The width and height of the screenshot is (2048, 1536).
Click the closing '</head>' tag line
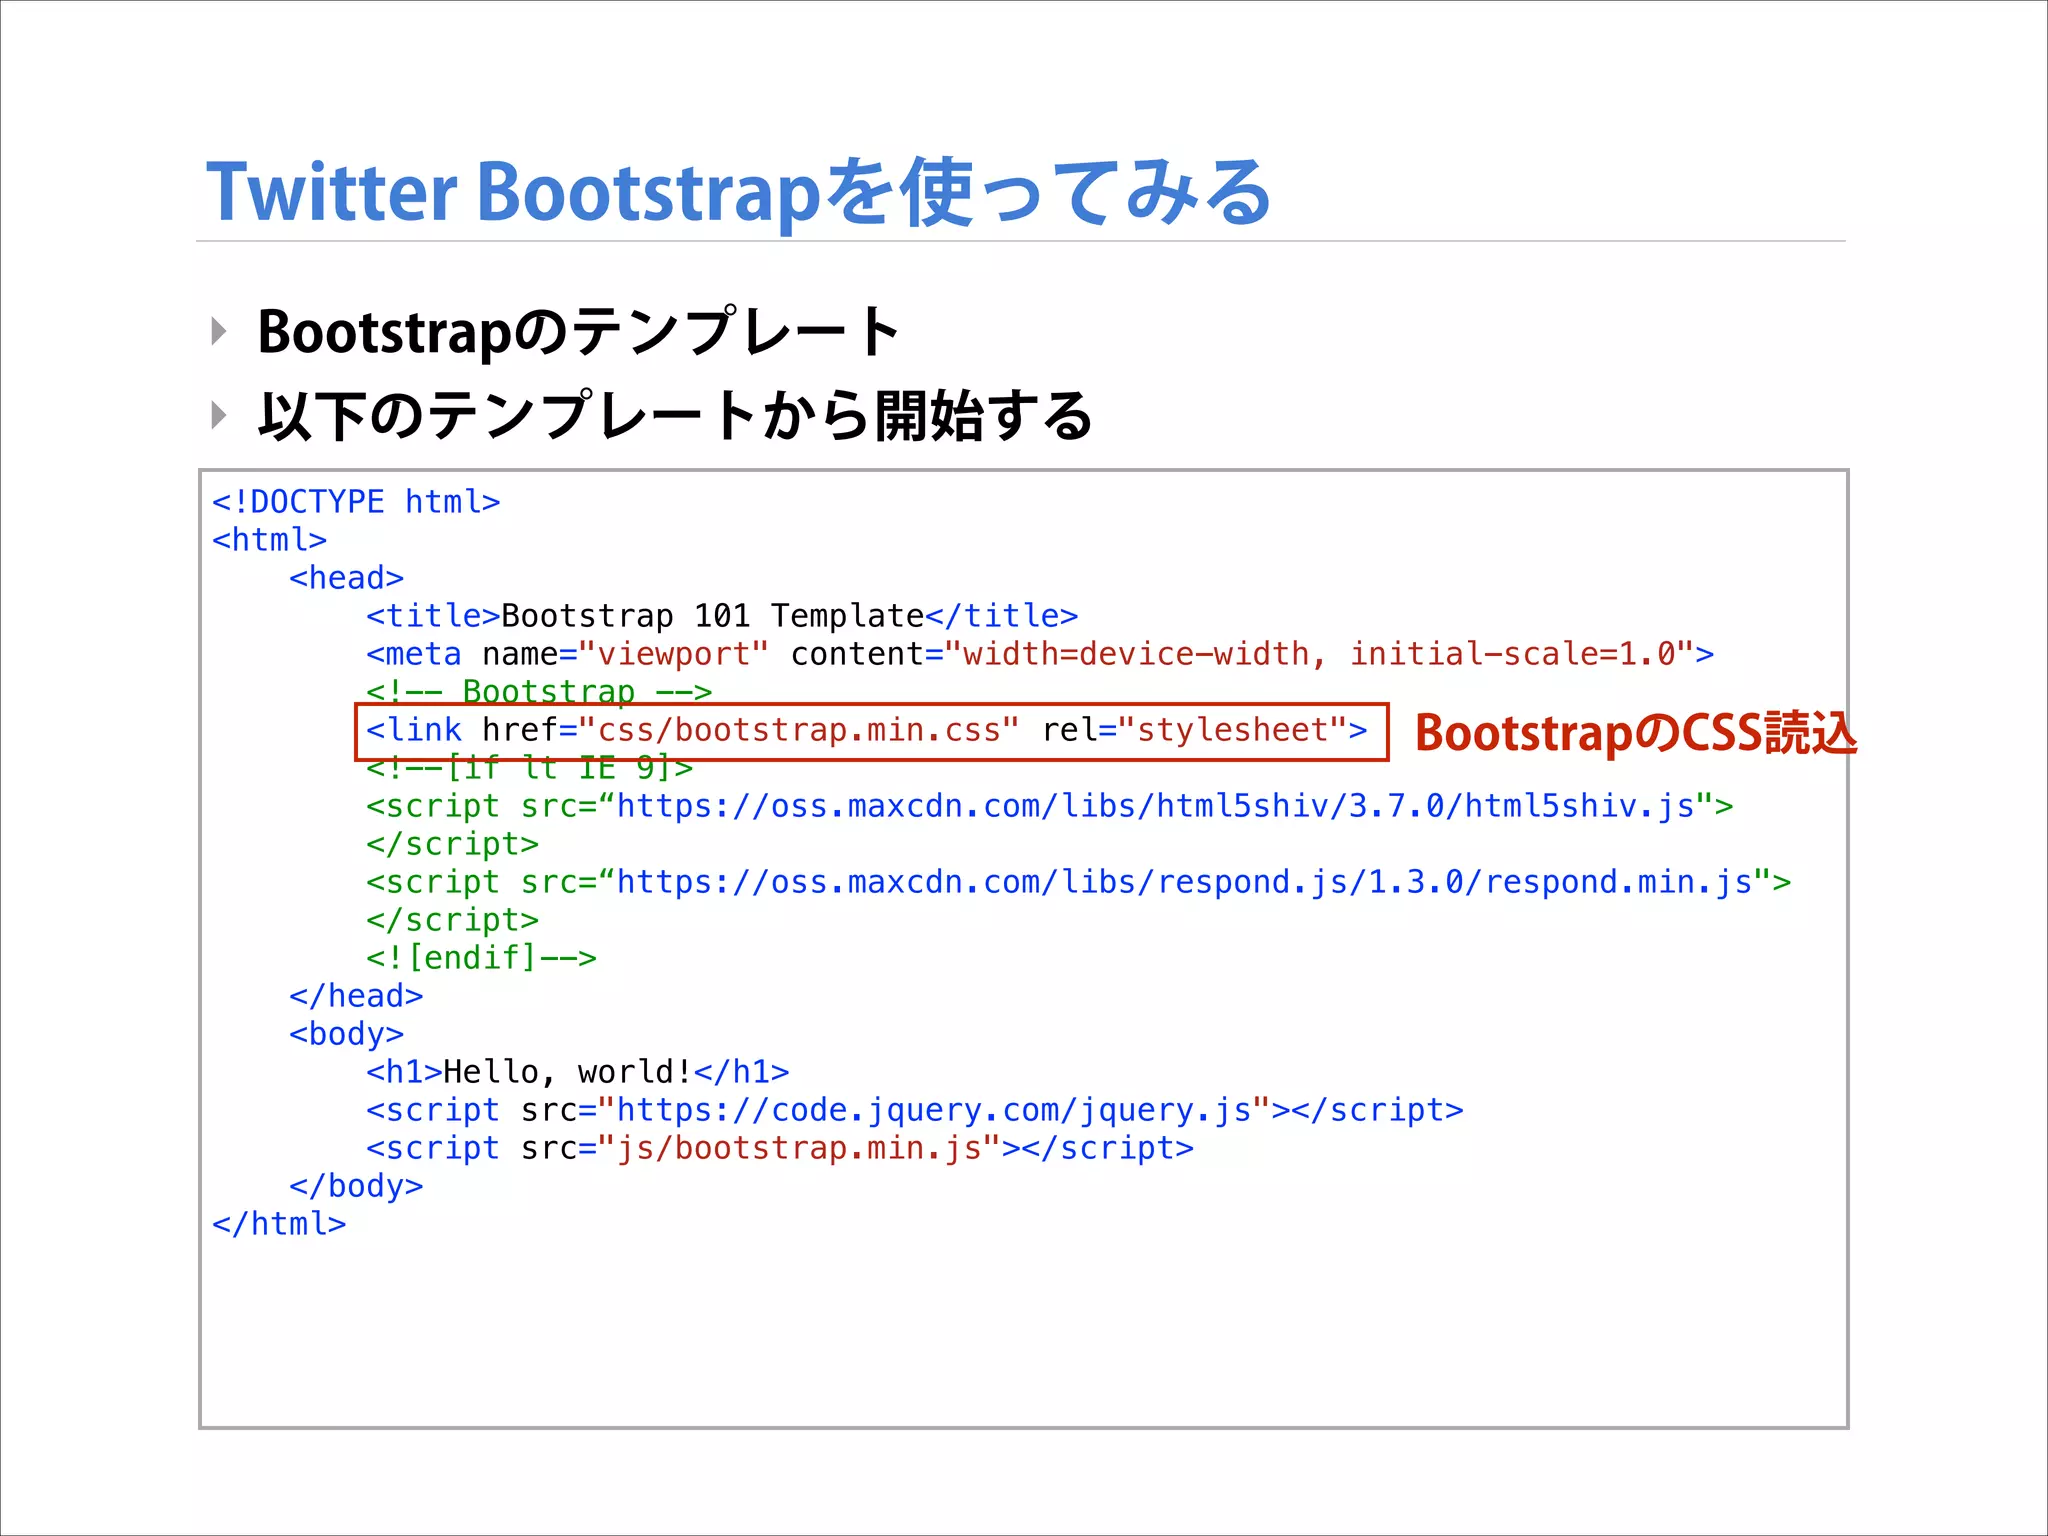tap(356, 996)
